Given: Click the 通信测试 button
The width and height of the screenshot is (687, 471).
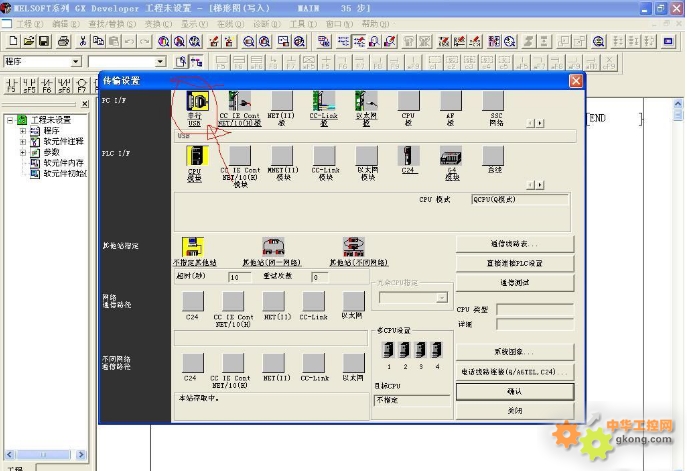Looking at the screenshot, I should 515,283.
